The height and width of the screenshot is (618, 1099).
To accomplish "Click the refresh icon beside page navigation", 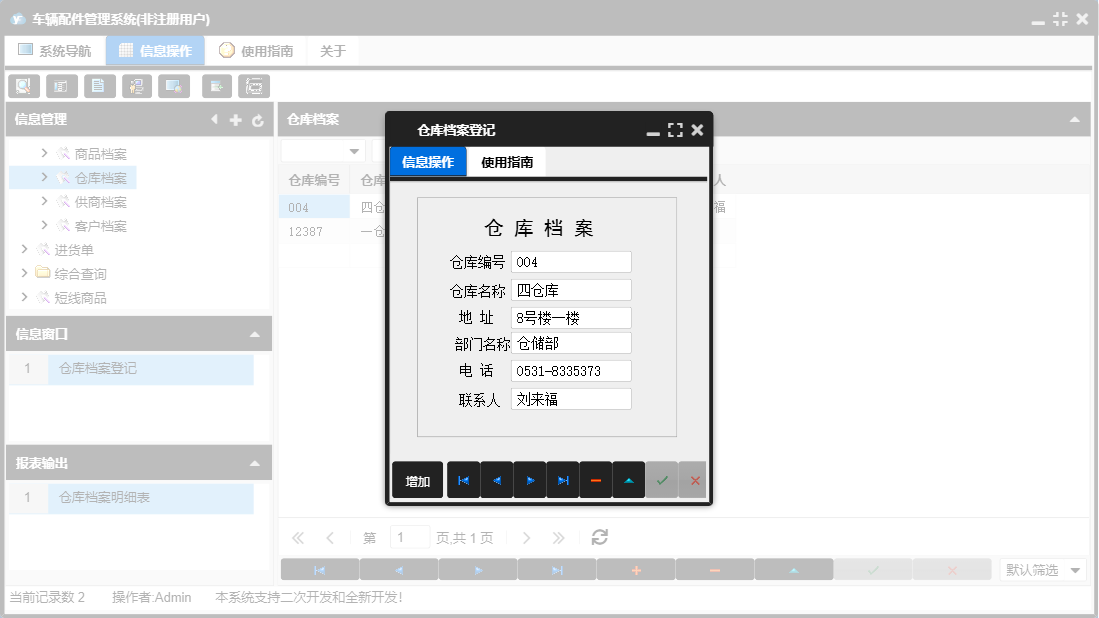I will (x=599, y=537).
